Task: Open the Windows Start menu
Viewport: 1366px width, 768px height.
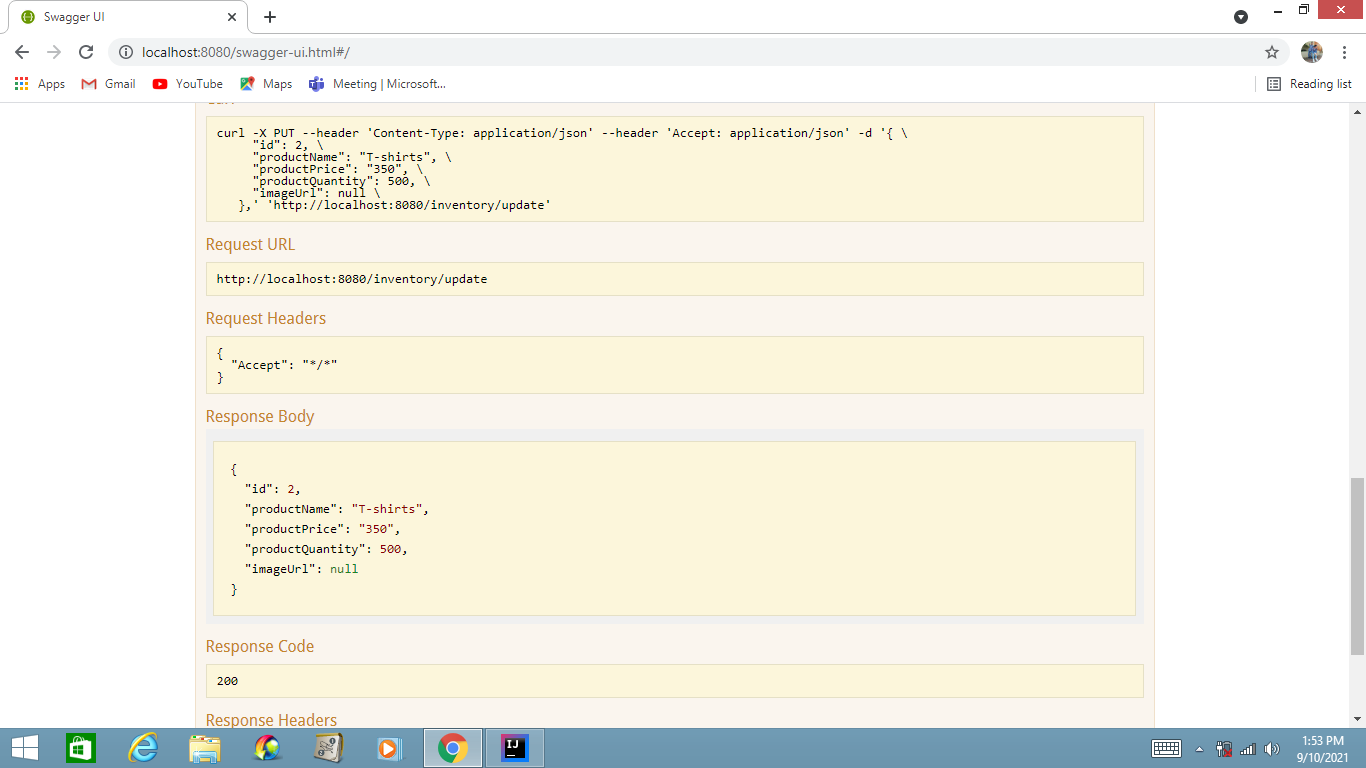Action: [24, 748]
